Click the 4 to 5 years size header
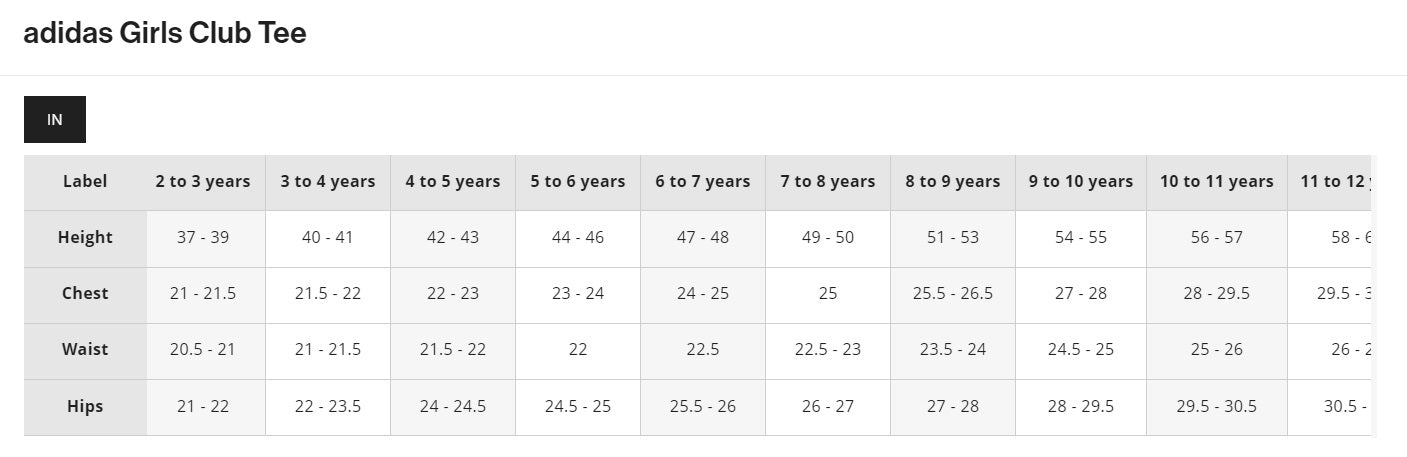 pos(453,181)
